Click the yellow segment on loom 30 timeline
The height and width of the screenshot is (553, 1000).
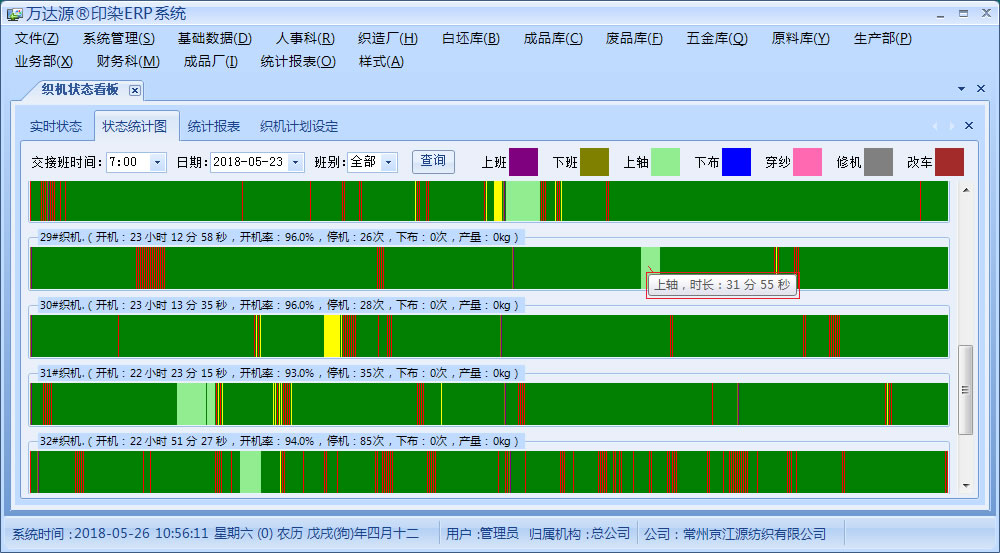[332, 336]
